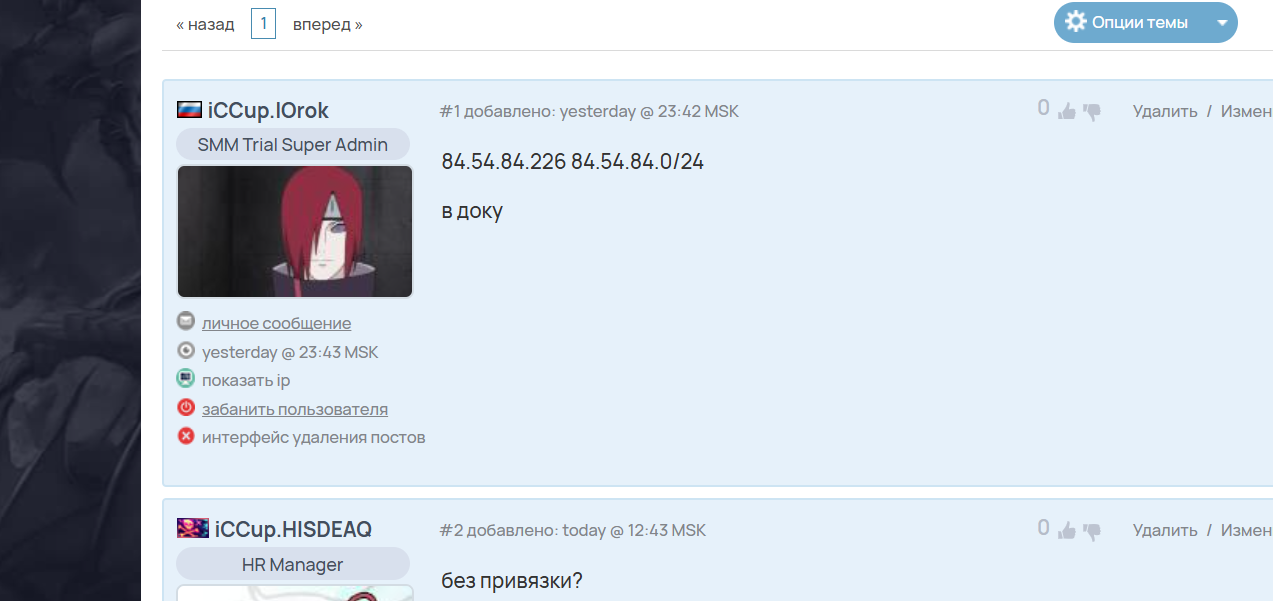The image size is (1273, 601).
Task: Open iCCup.lOrok's red-haired avatar image
Action: tap(295, 231)
